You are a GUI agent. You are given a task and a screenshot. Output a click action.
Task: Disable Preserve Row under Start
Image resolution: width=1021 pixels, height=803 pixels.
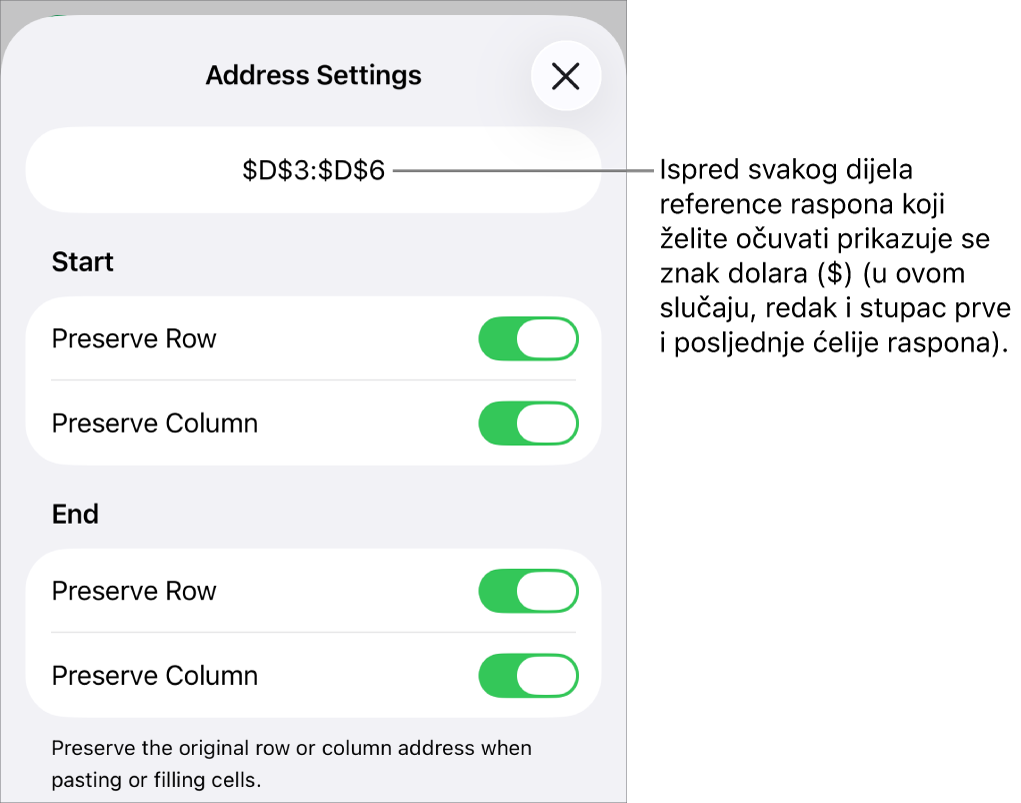click(528, 339)
